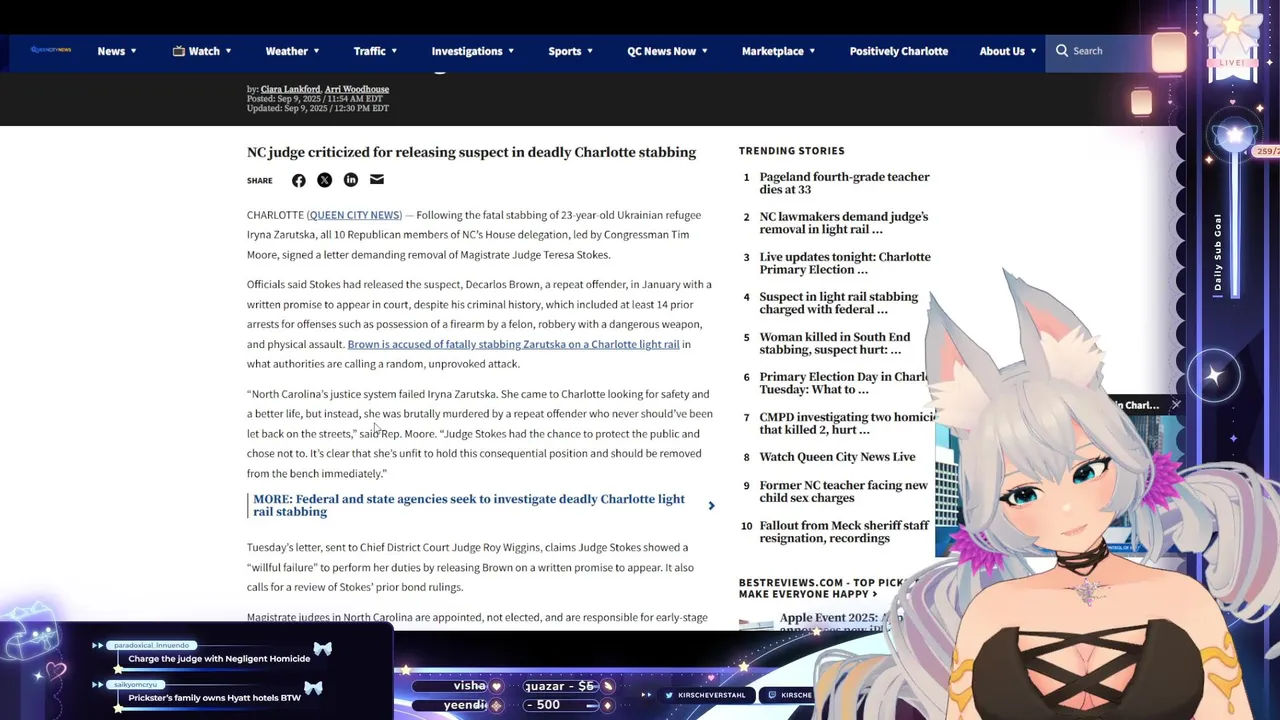Share the article on LinkedIn
Screen dimensions: 1280x720
(350, 180)
